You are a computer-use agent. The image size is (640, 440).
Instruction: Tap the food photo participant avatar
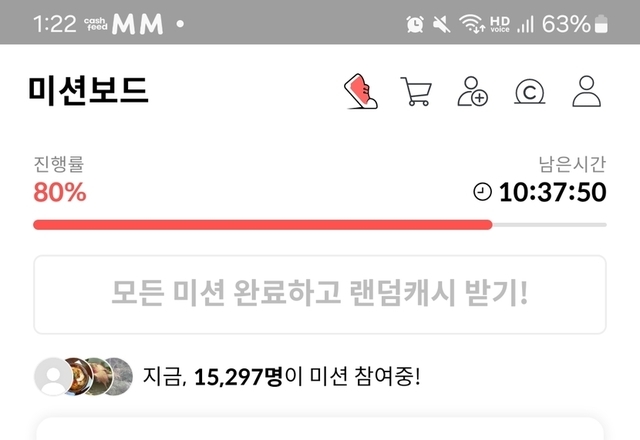point(80,376)
